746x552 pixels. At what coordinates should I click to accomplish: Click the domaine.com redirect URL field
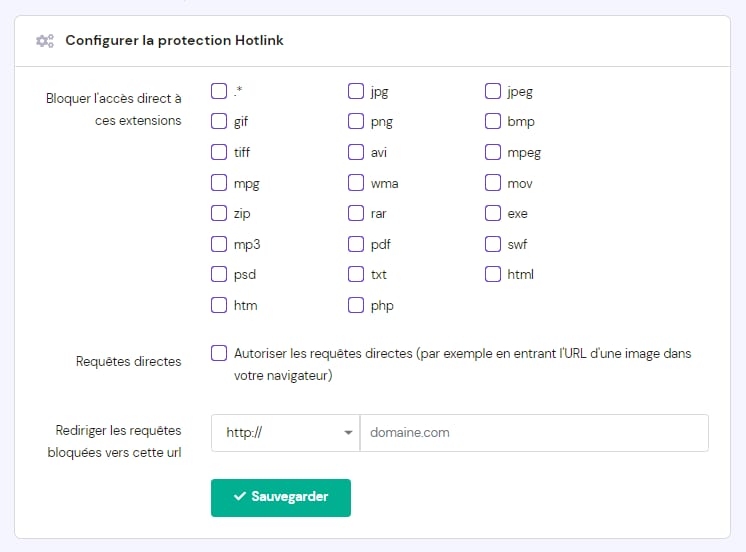[x=534, y=433]
